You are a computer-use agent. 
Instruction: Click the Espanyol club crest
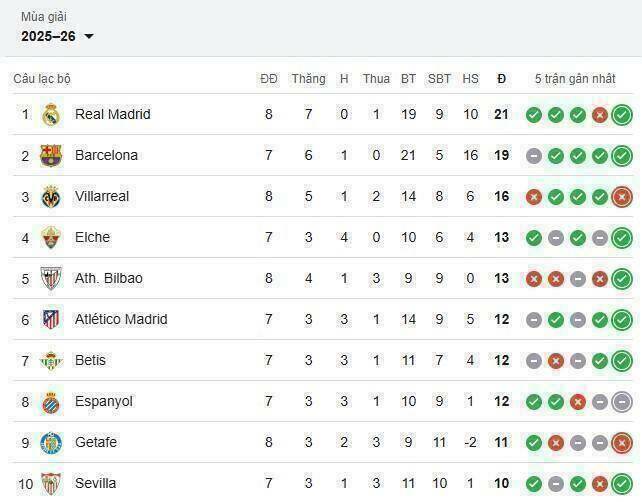click(x=52, y=402)
